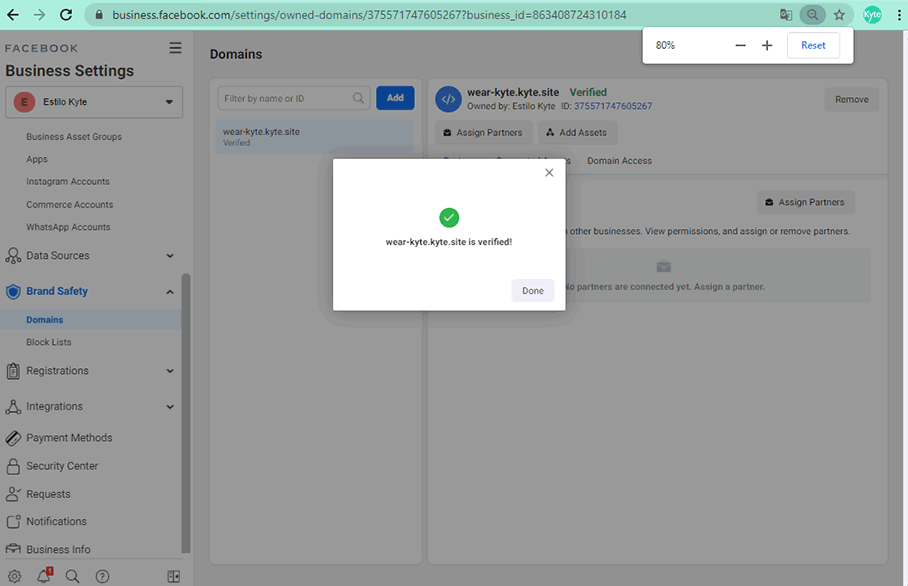
Task: Open the settings gear in the sidebar footer
Action: pyautogui.click(x=14, y=576)
